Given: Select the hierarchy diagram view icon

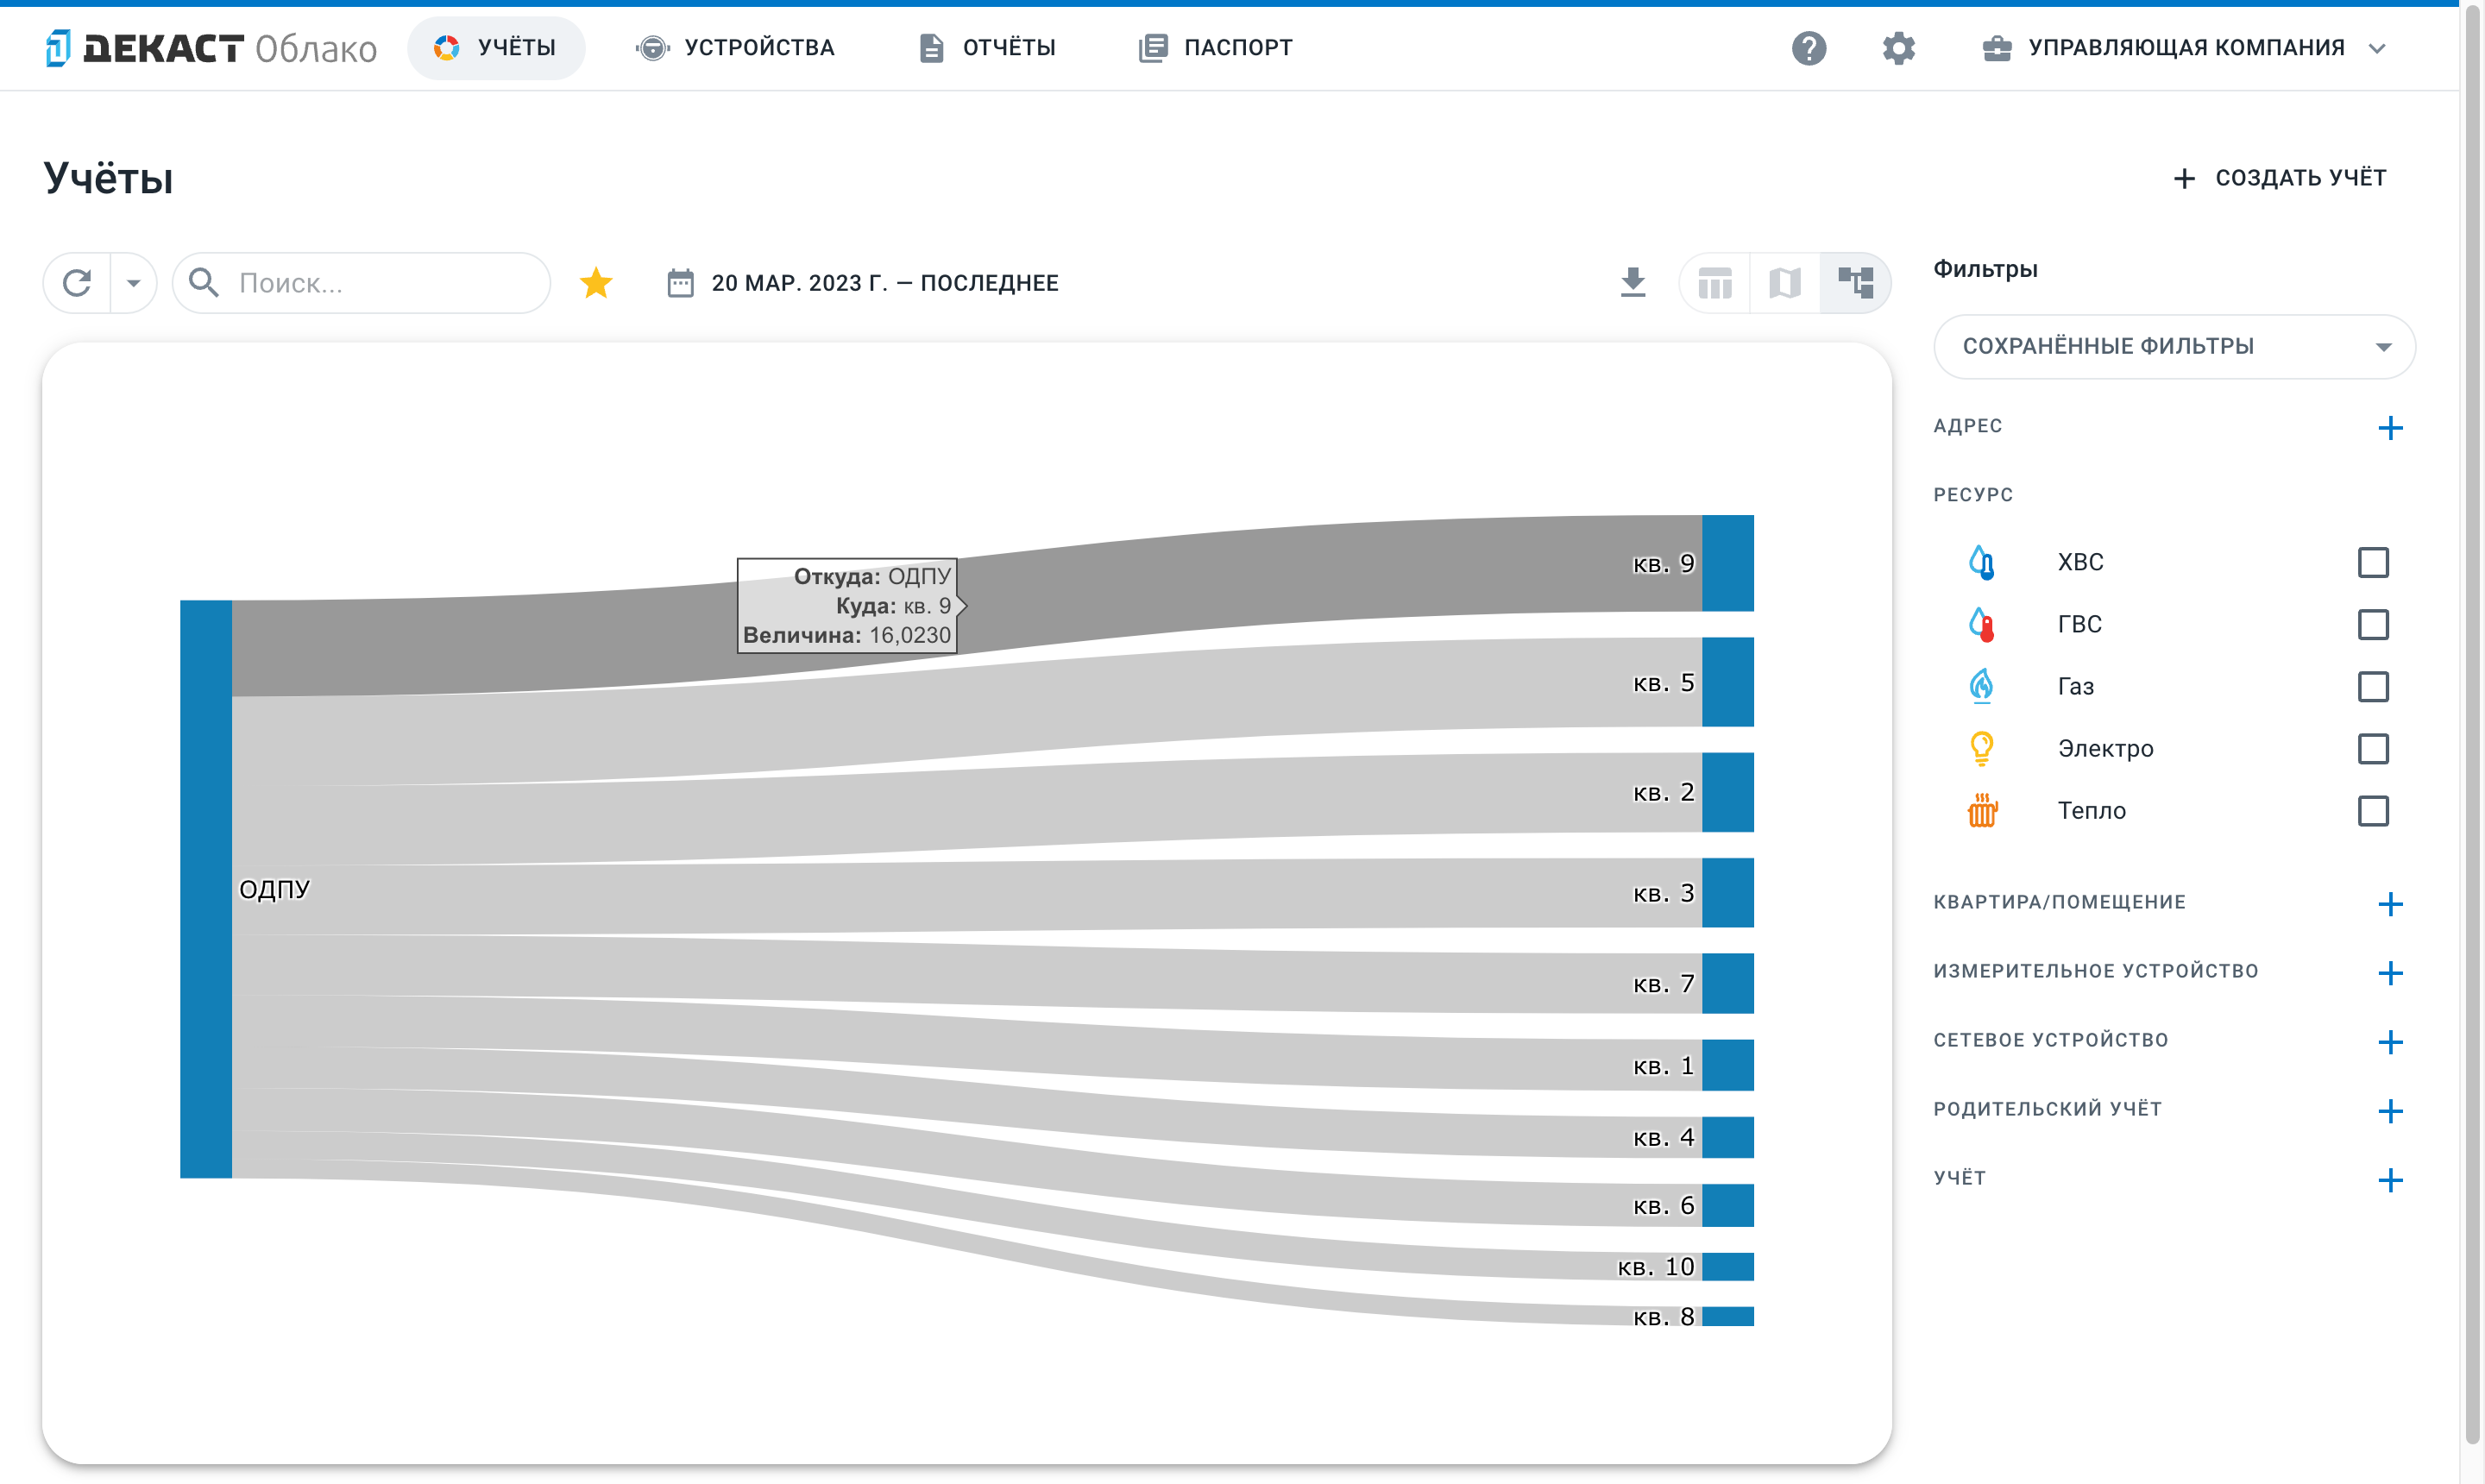Looking at the screenshot, I should (x=1855, y=283).
